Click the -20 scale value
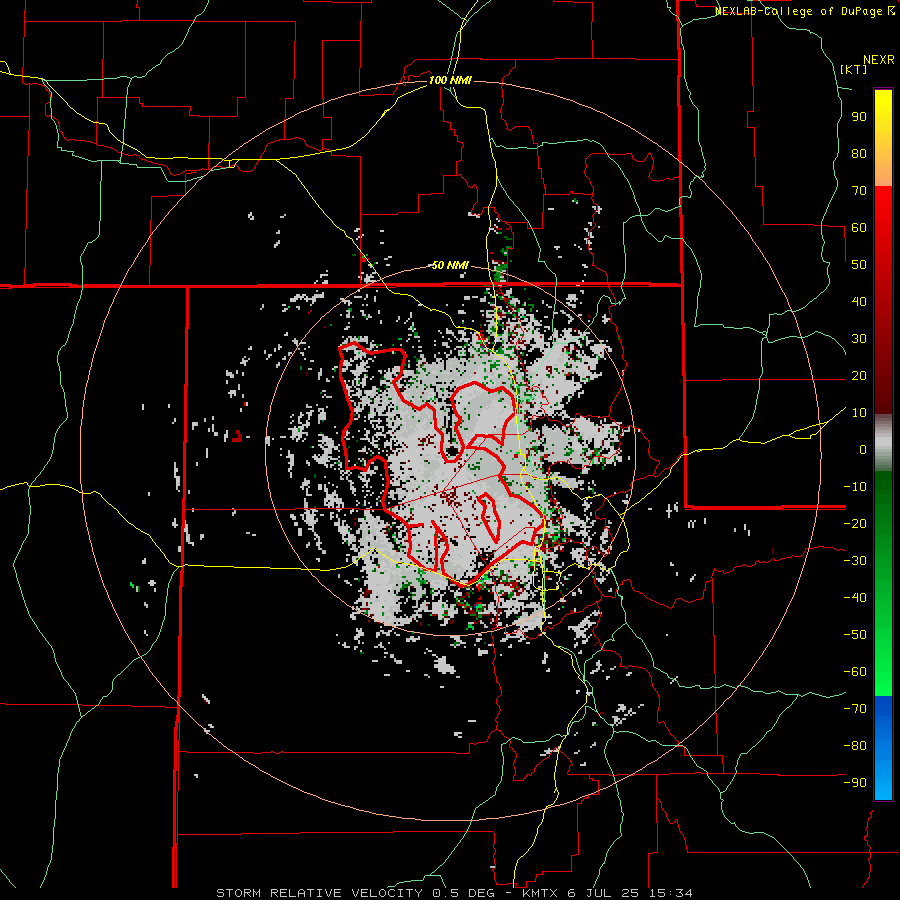Screen dimensions: 900x900 (855, 523)
